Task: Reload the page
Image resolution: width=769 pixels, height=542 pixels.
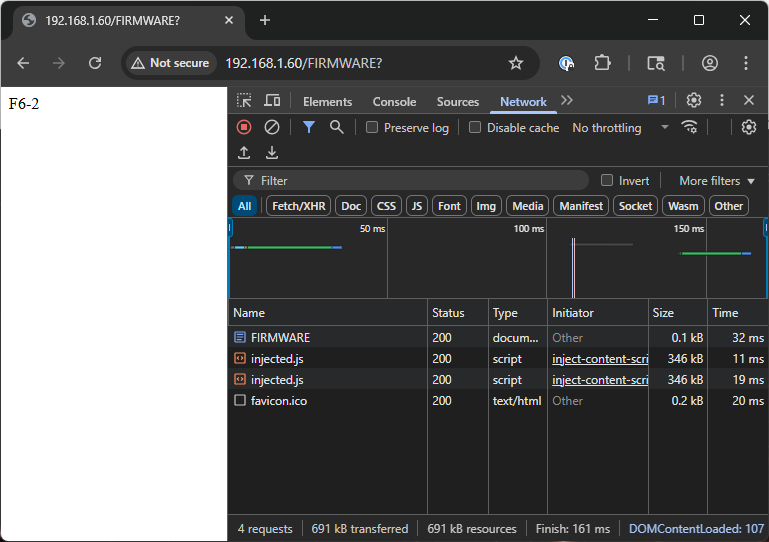Action: [95, 63]
